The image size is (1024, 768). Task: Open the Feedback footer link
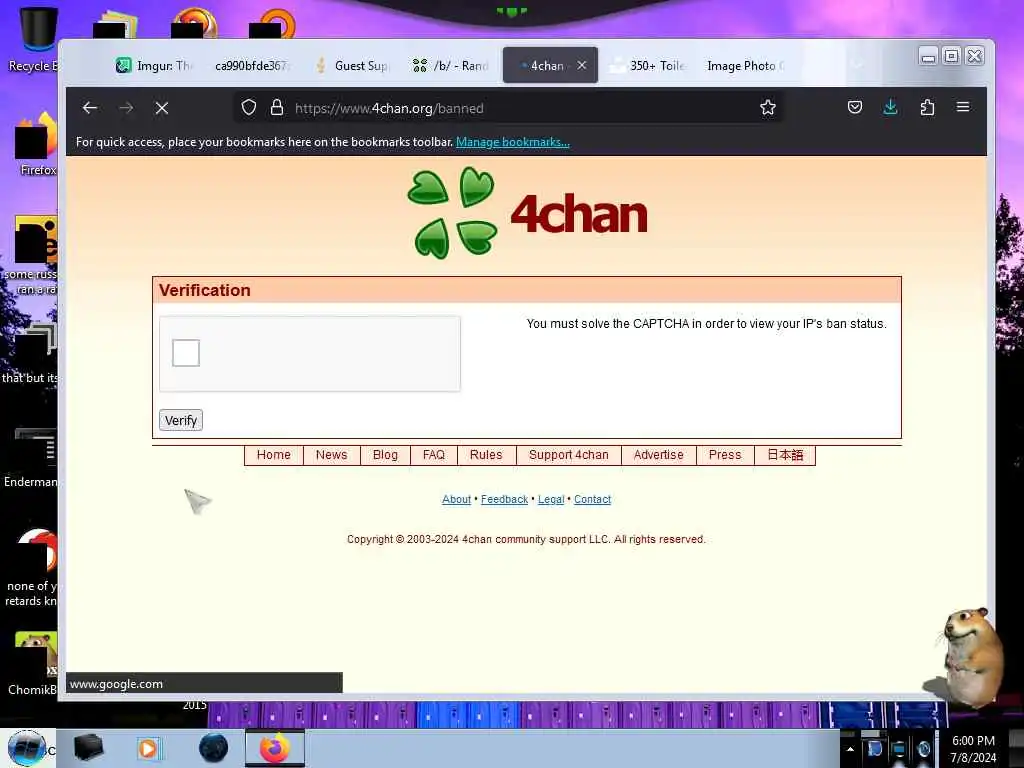[x=504, y=500]
